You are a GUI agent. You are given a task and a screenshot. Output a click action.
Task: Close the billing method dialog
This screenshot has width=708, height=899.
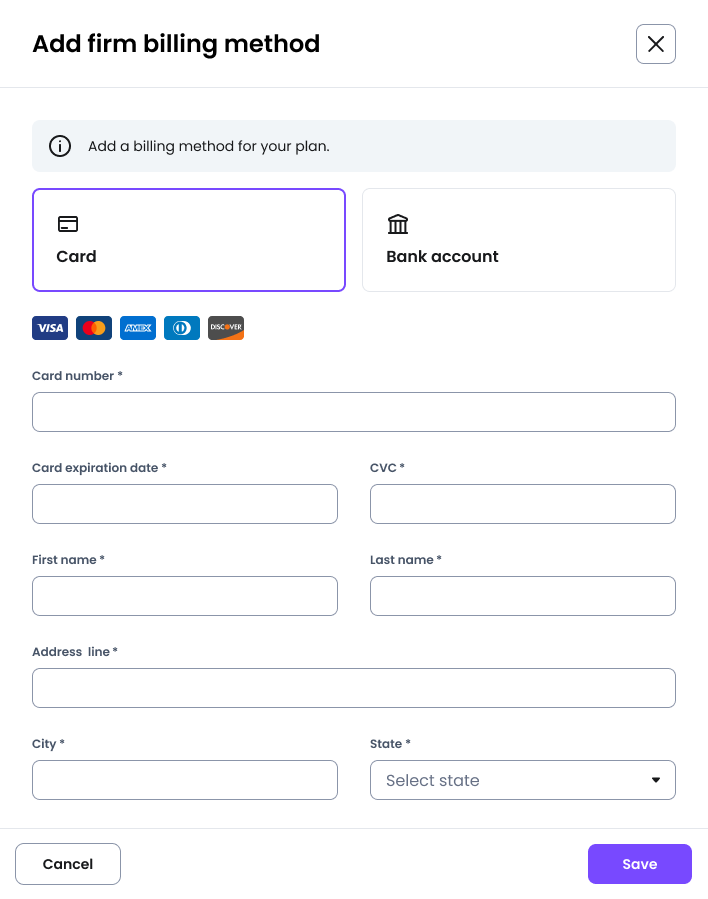656,44
